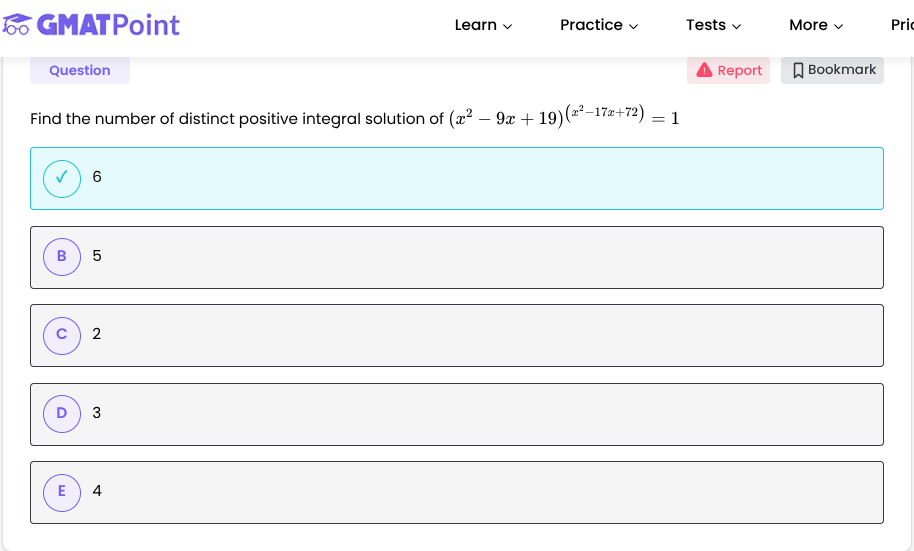
Task: Select option C circle badge
Action: [x=62, y=334]
